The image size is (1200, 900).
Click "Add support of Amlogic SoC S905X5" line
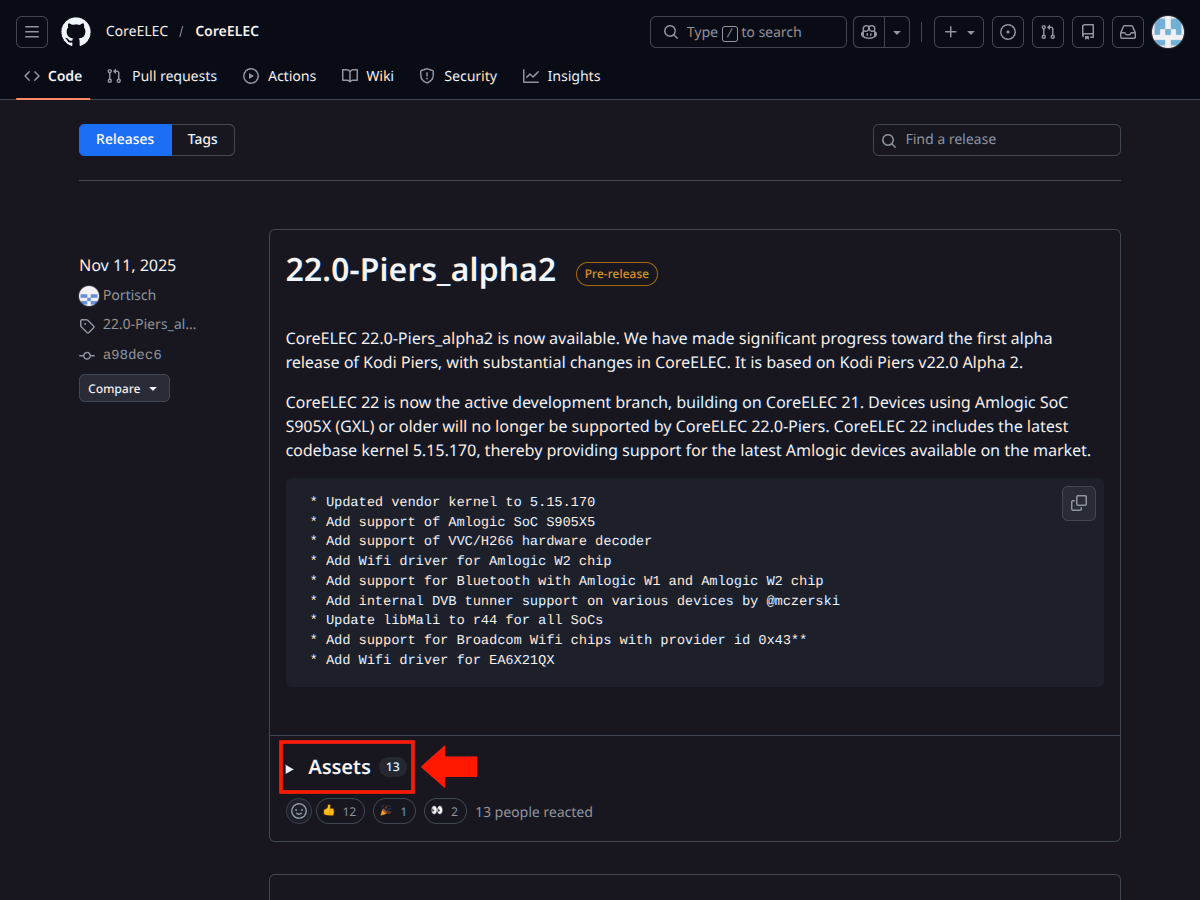tap(452, 522)
